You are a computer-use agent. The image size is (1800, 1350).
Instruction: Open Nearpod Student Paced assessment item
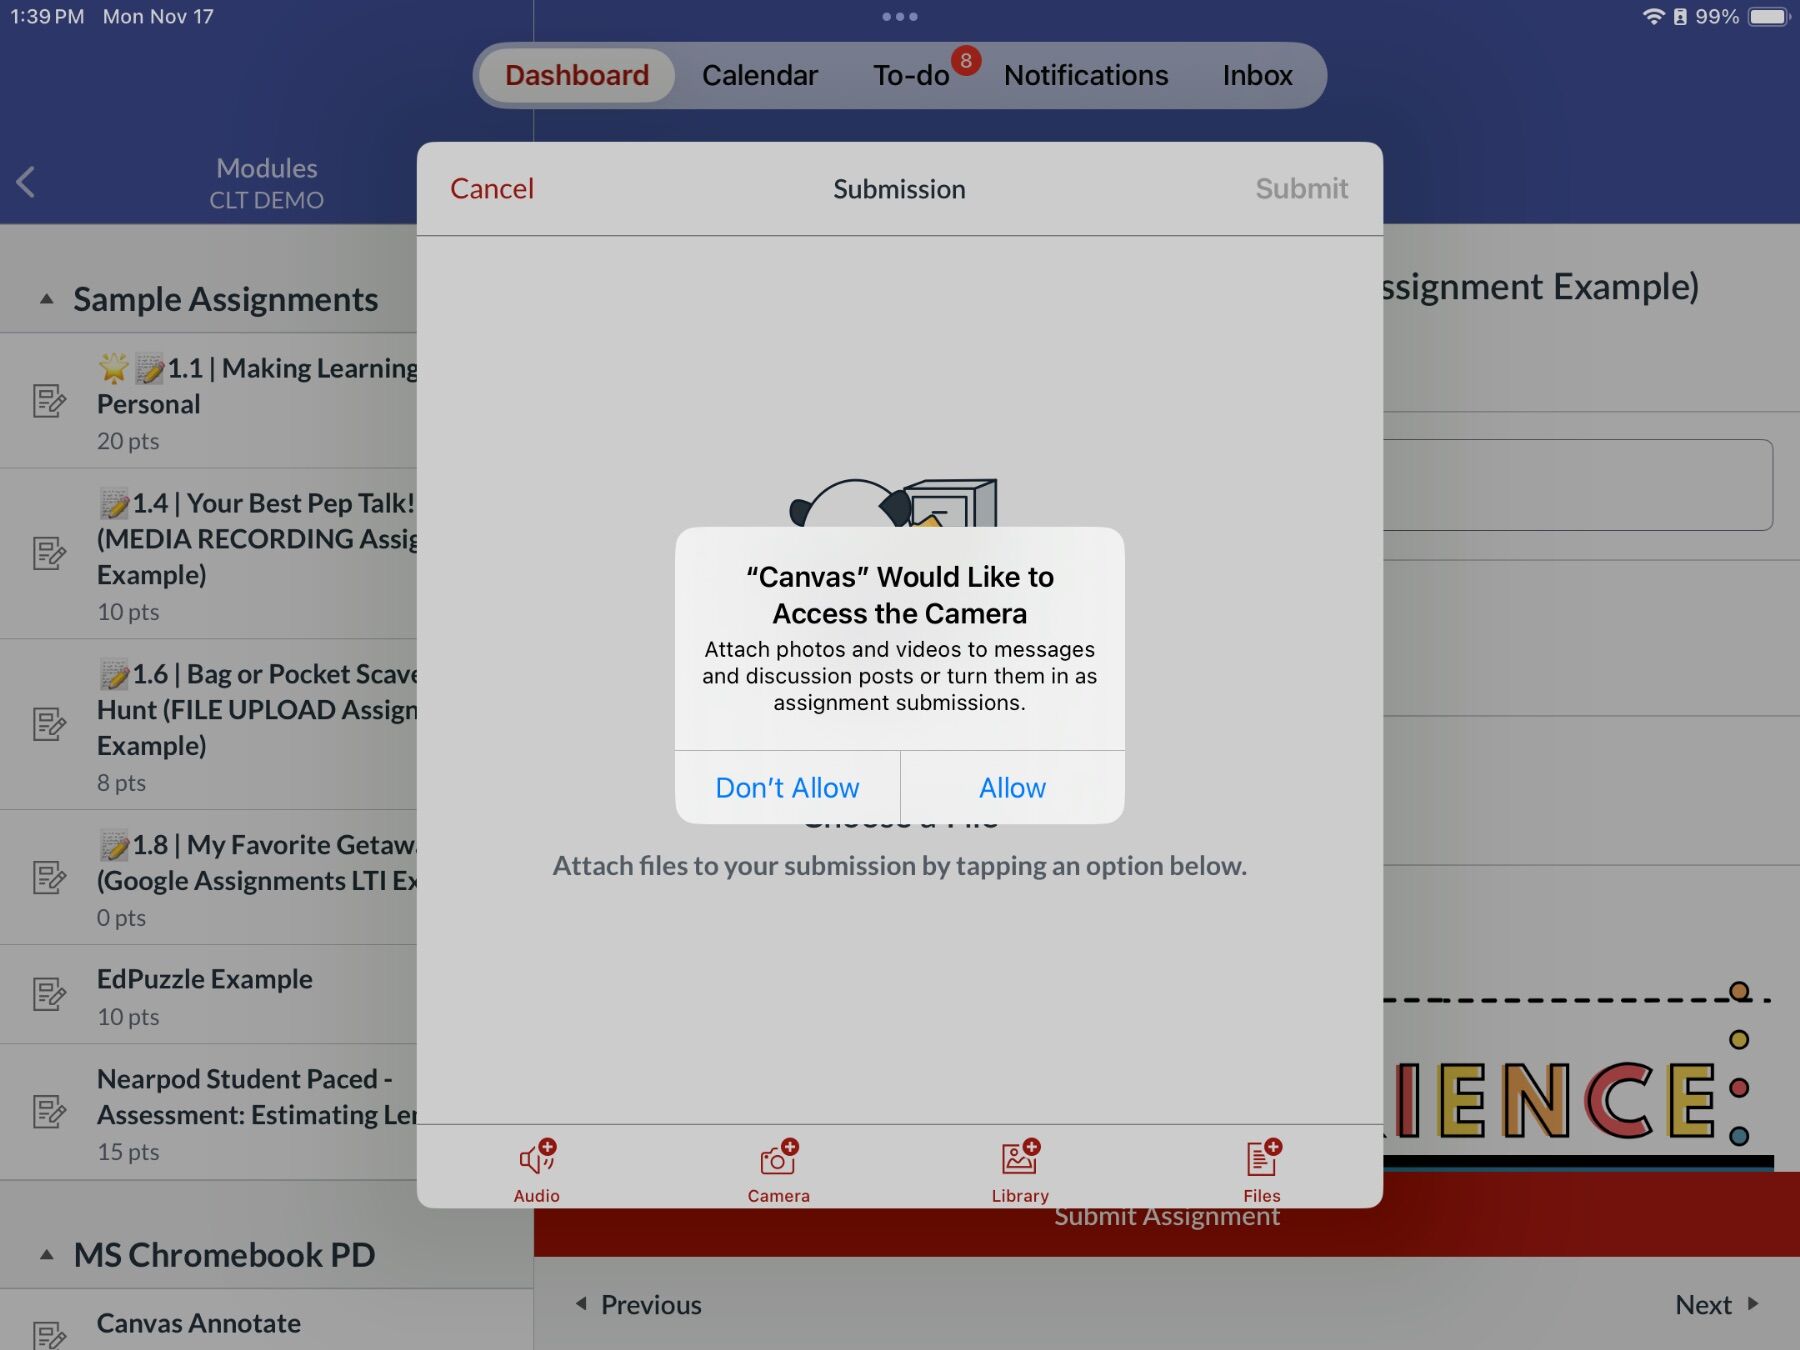208,1113
